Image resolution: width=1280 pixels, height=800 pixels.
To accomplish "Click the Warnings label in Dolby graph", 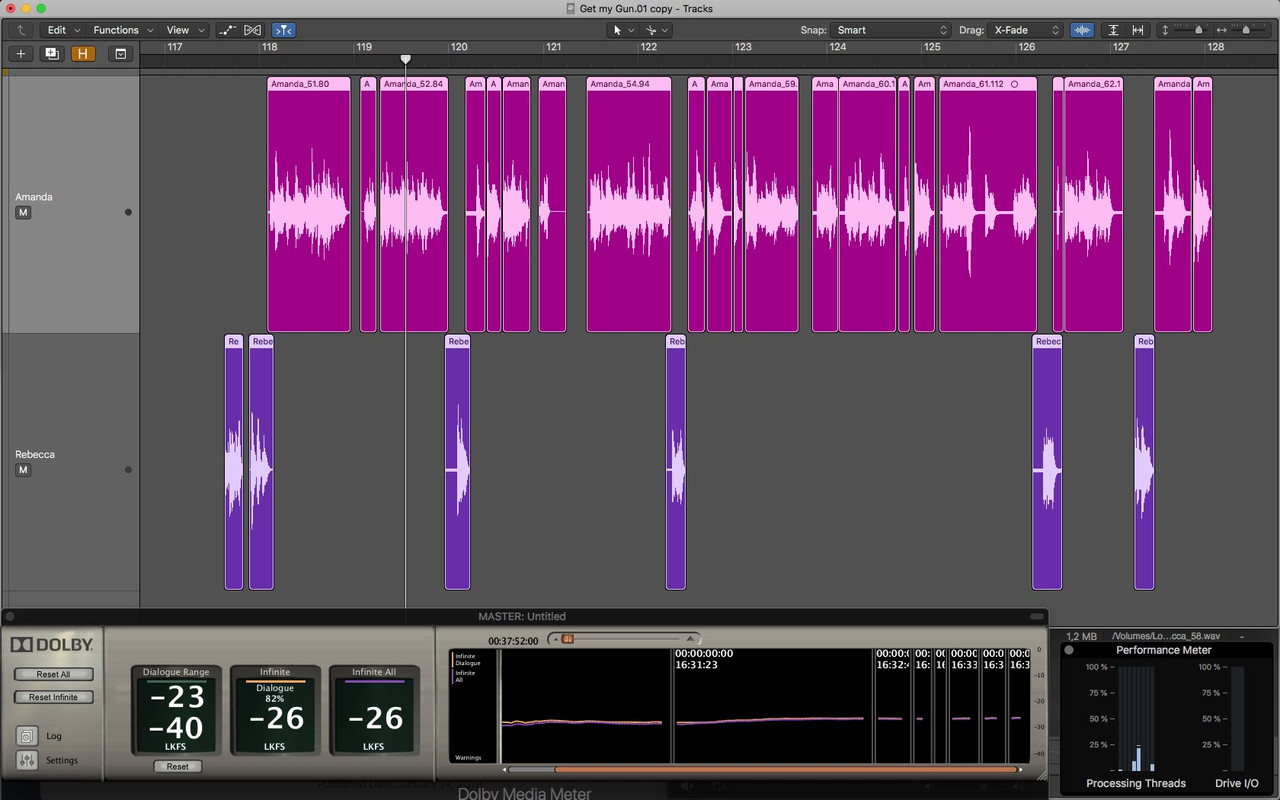I will click(468, 757).
